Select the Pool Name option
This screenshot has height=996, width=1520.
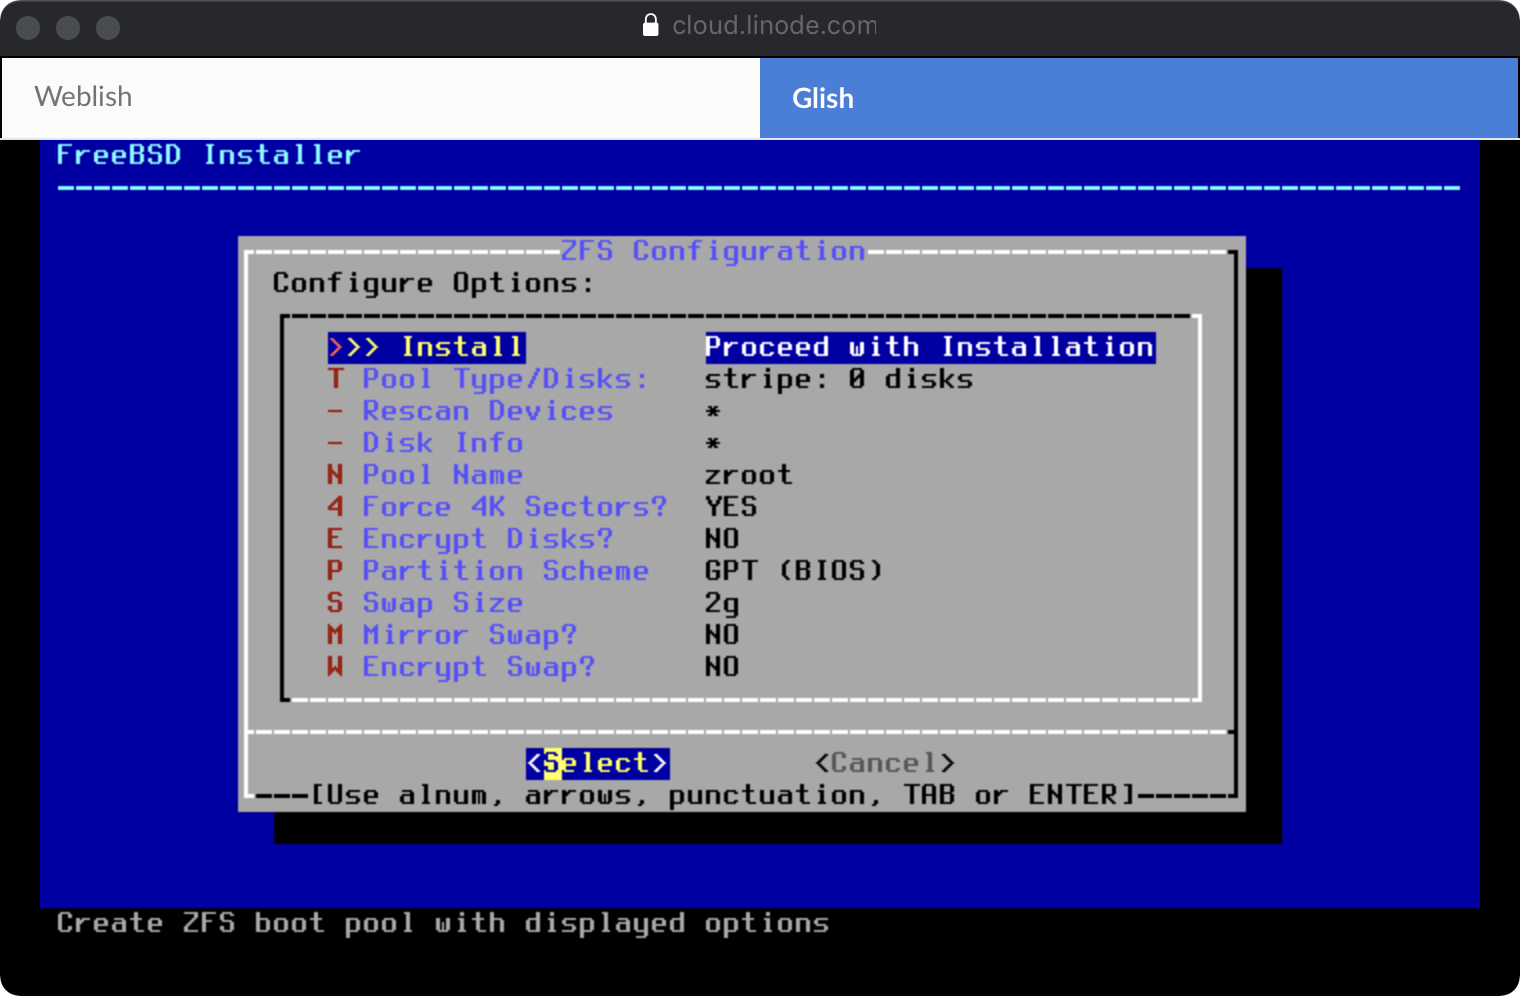point(442,475)
